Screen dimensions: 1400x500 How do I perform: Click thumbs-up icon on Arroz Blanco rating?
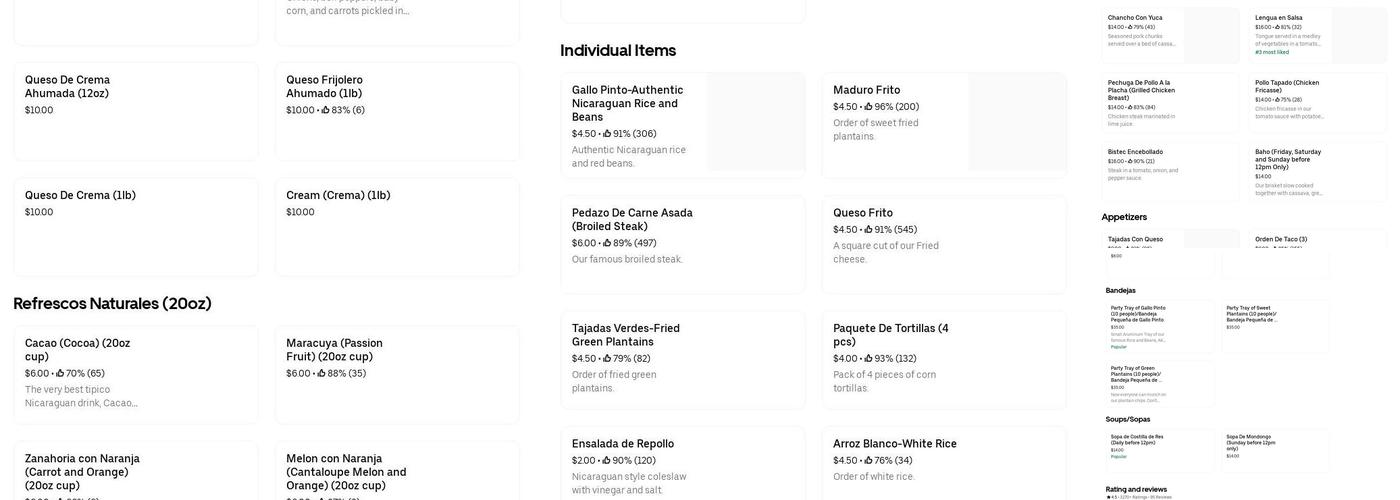(869, 461)
